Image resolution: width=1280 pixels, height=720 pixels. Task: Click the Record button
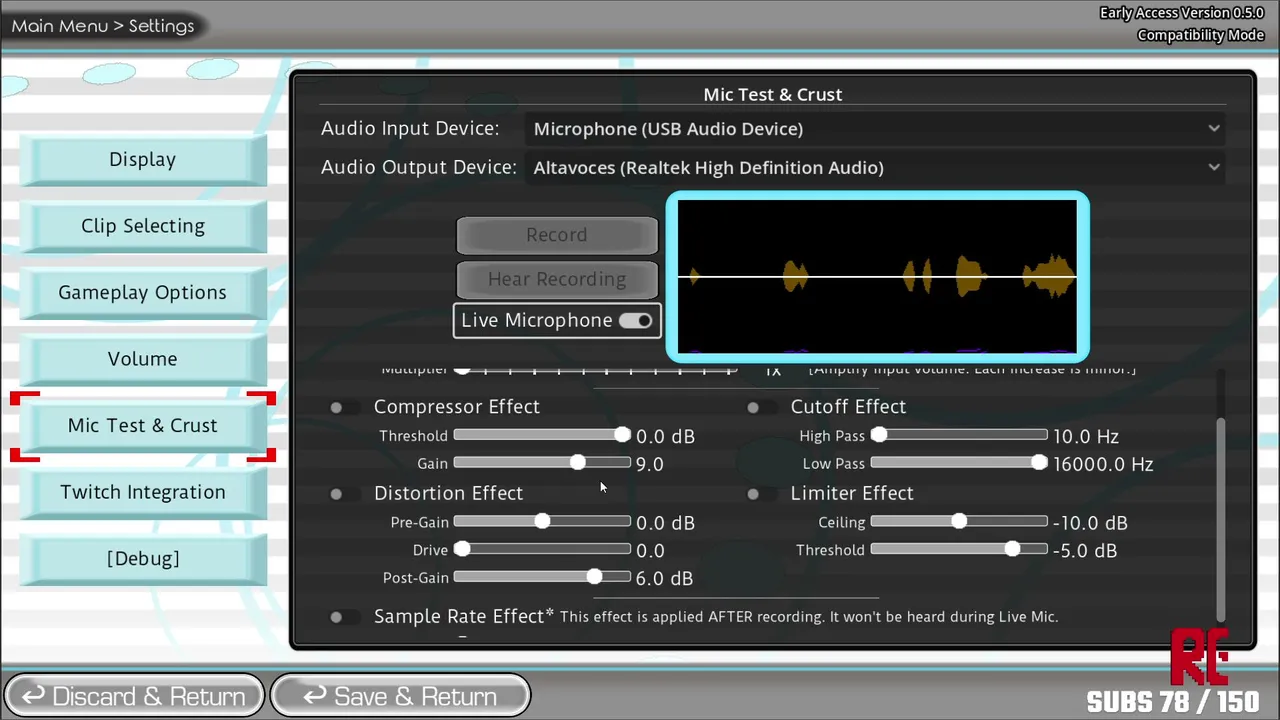pyautogui.click(x=557, y=235)
